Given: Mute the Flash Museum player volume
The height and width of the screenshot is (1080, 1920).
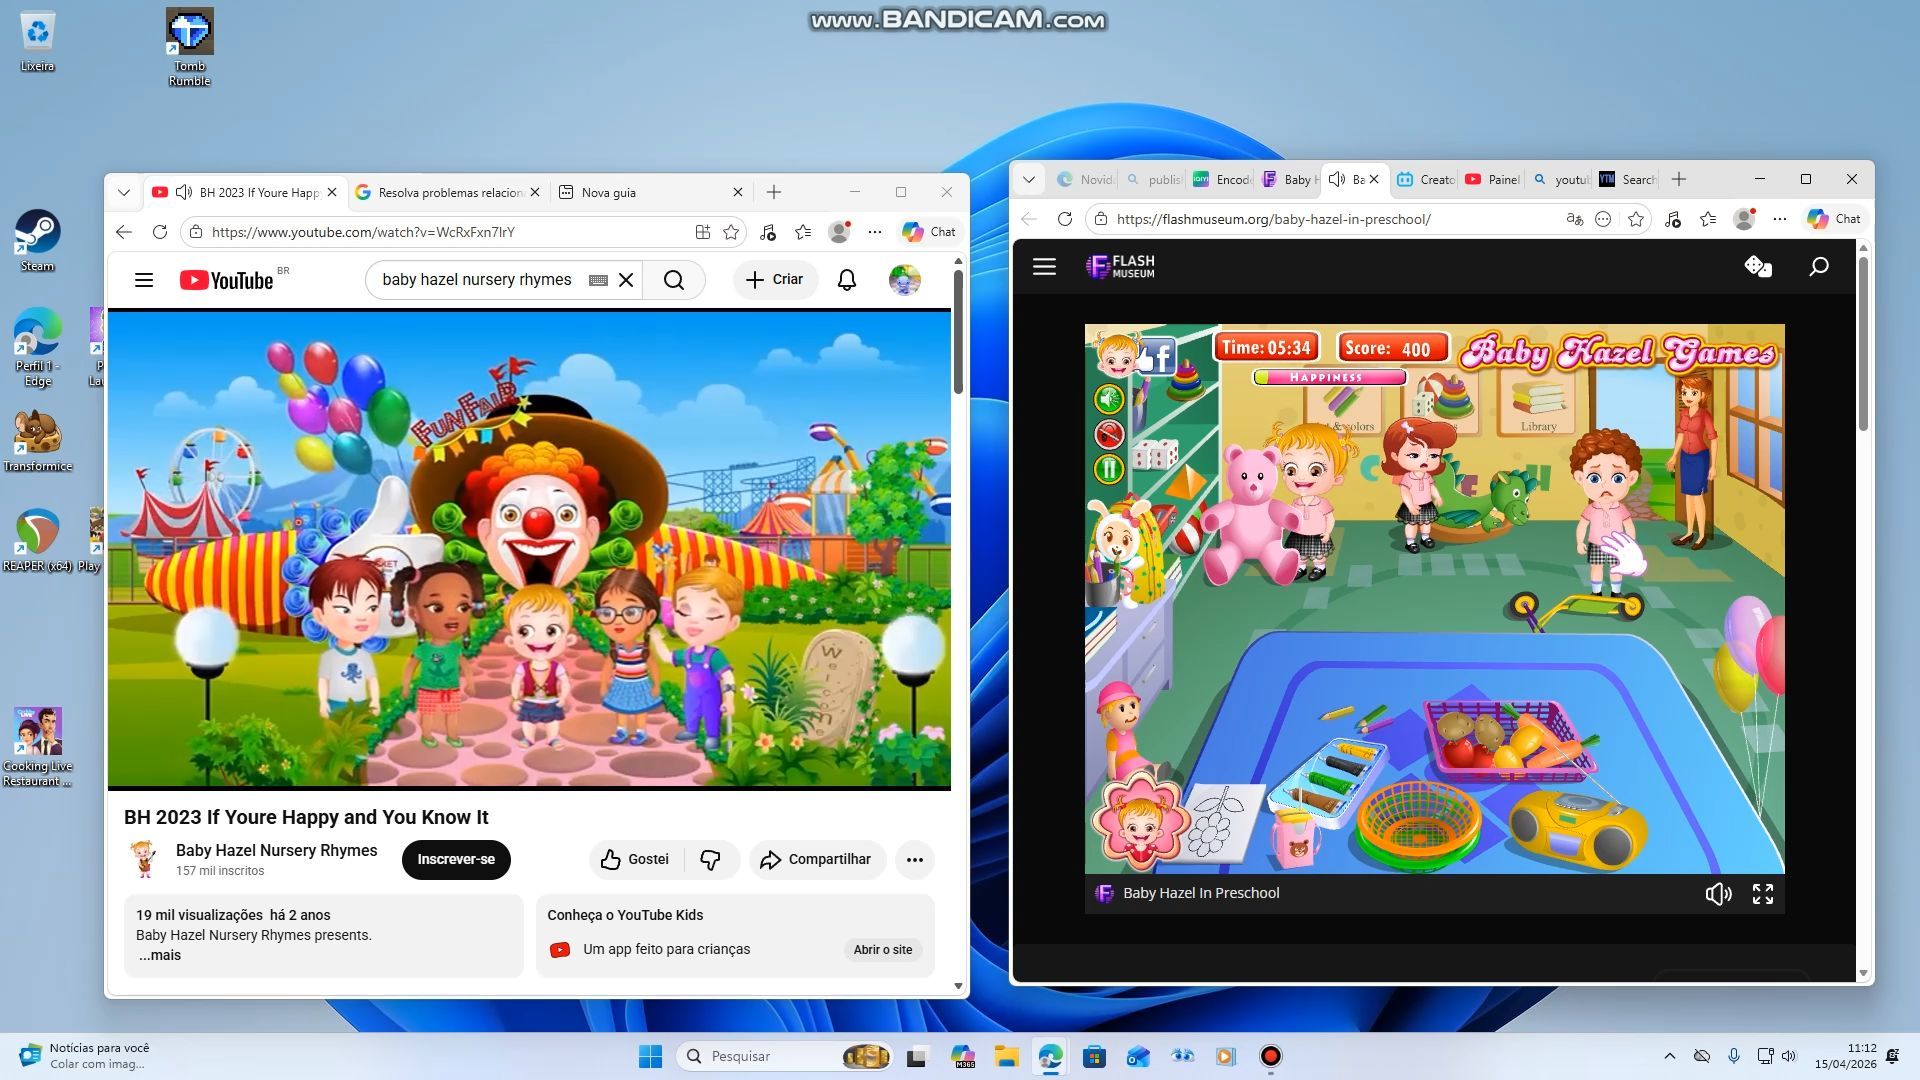Looking at the screenshot, I should (1717, 894).
